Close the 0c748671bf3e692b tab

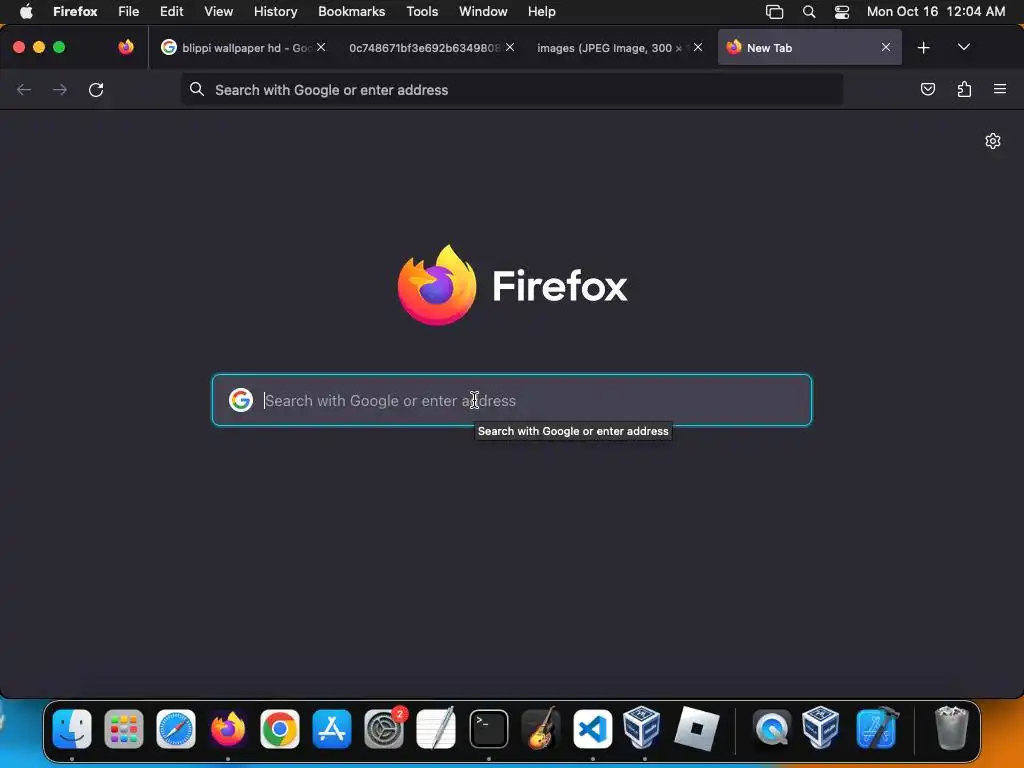pyautogui.click(x=510, y=47)
